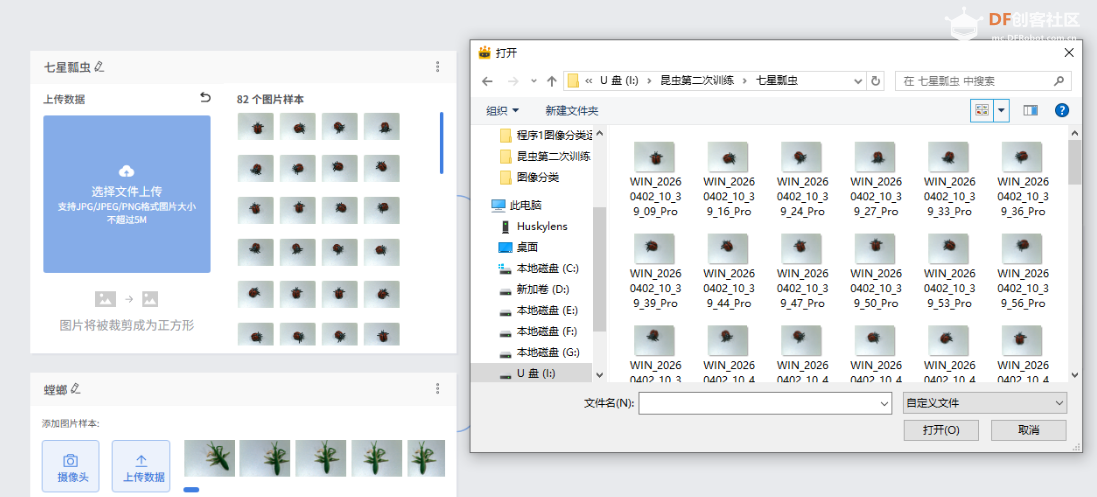Select file WIN_20260402_10_39_53_Pro

pos(948,272)
